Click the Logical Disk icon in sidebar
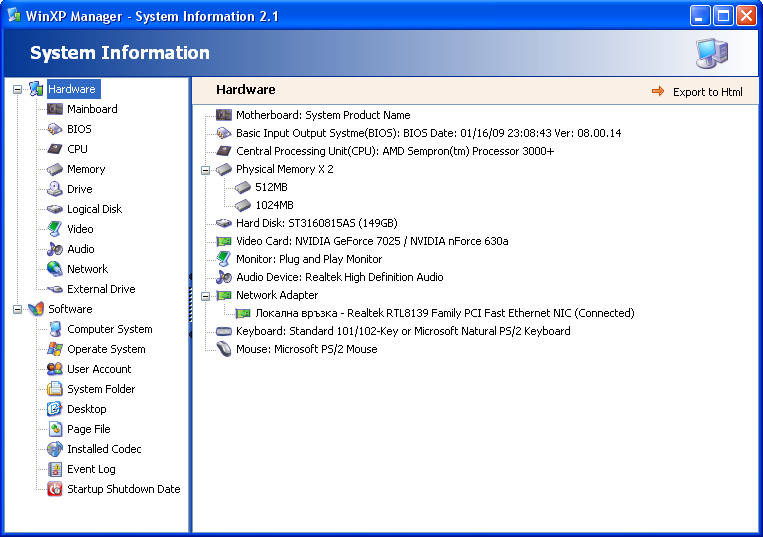Screen dimensions: 763x537 [54, 209]
